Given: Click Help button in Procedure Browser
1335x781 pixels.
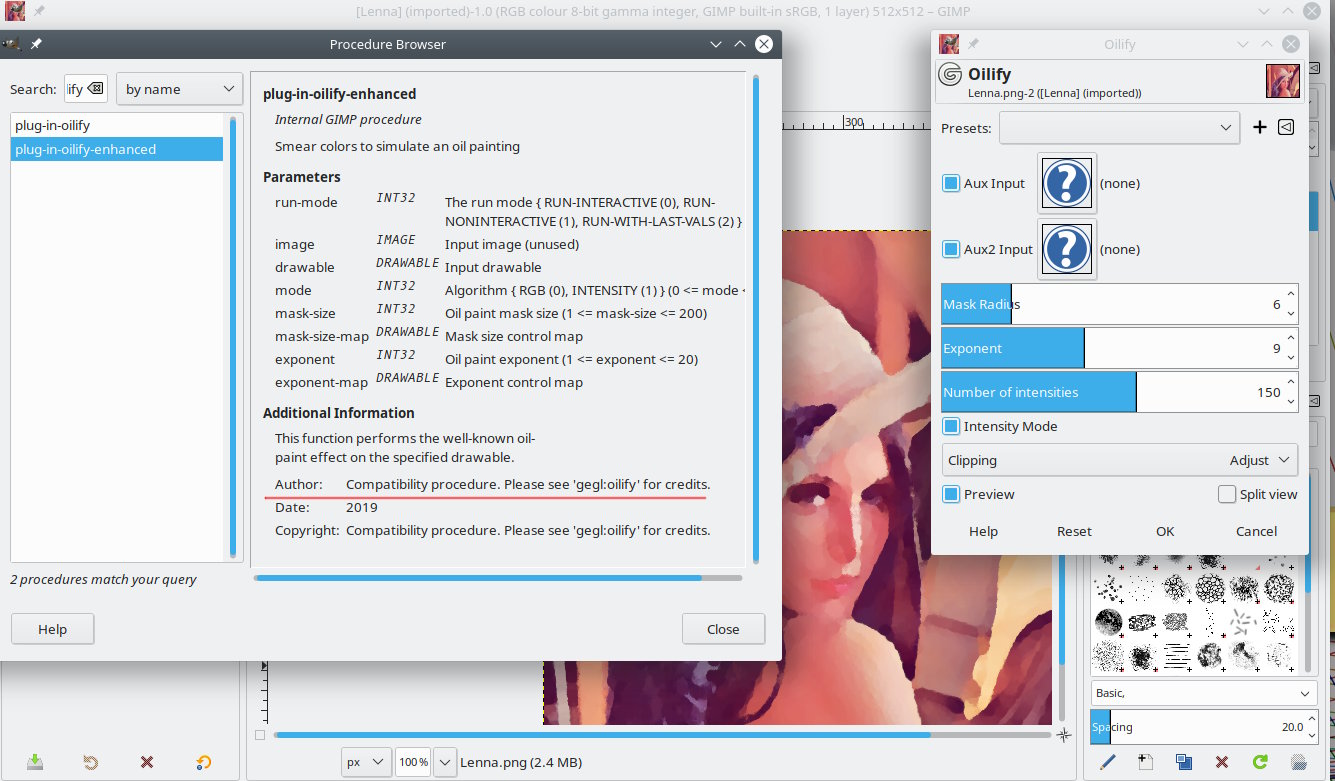Looking at the screenshot, I should [x=52, y=629].
